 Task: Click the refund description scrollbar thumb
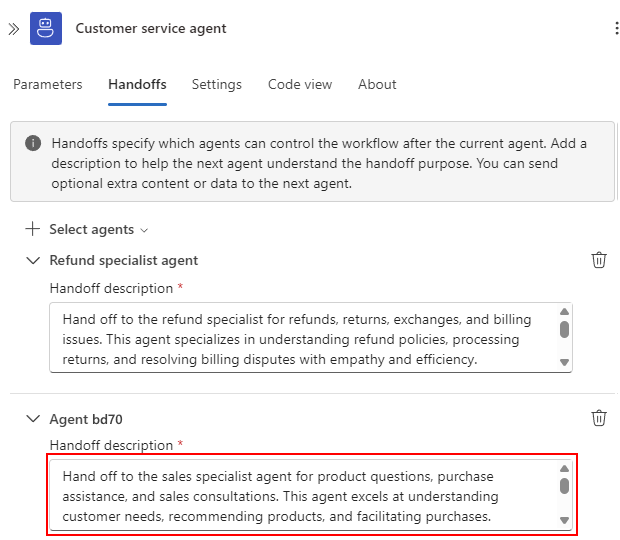point(564,330)
